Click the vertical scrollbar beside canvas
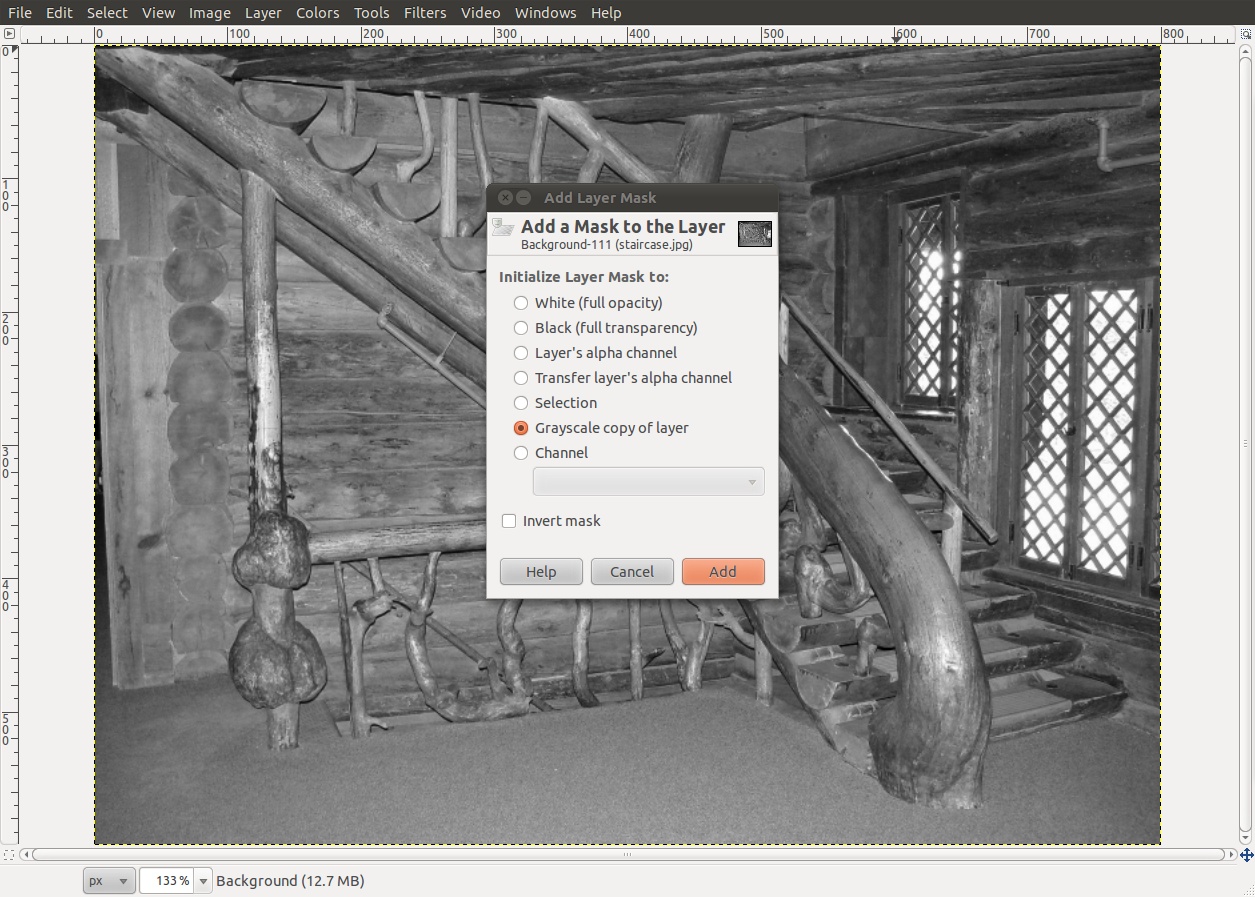 tap(1246, 443)
